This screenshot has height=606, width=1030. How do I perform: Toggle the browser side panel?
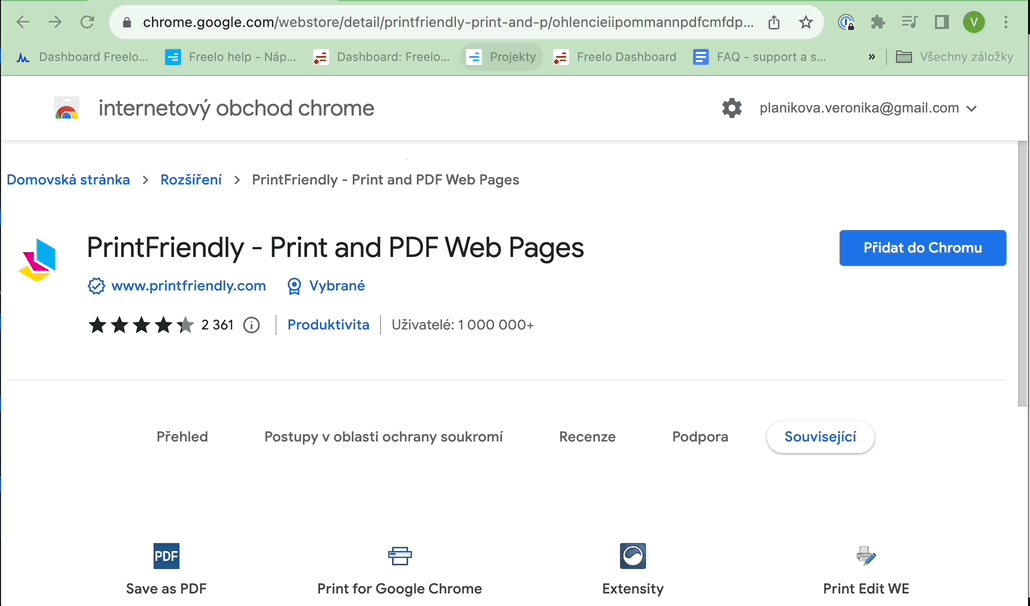click(941, 22)
